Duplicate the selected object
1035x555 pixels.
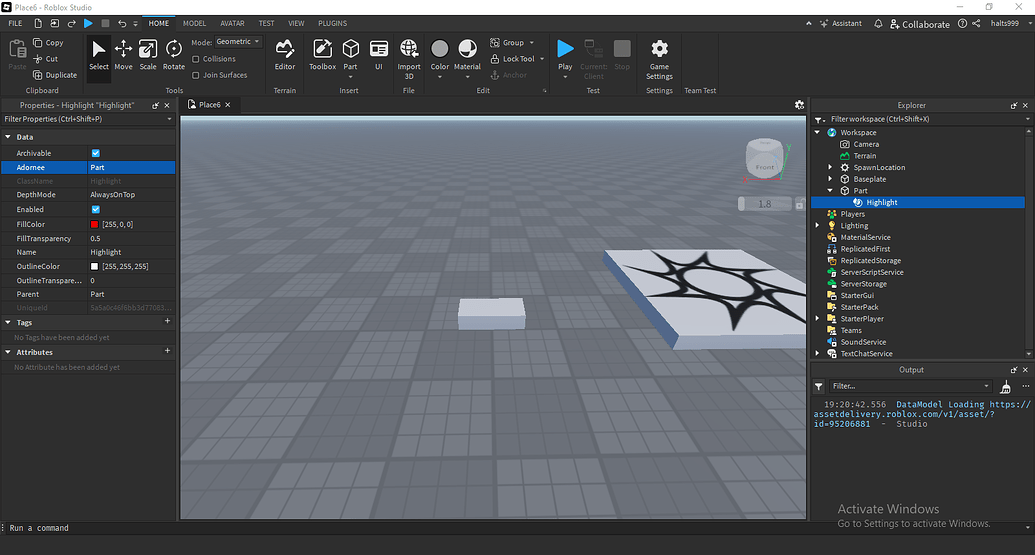pyautogui.click(x=55, y=75)
